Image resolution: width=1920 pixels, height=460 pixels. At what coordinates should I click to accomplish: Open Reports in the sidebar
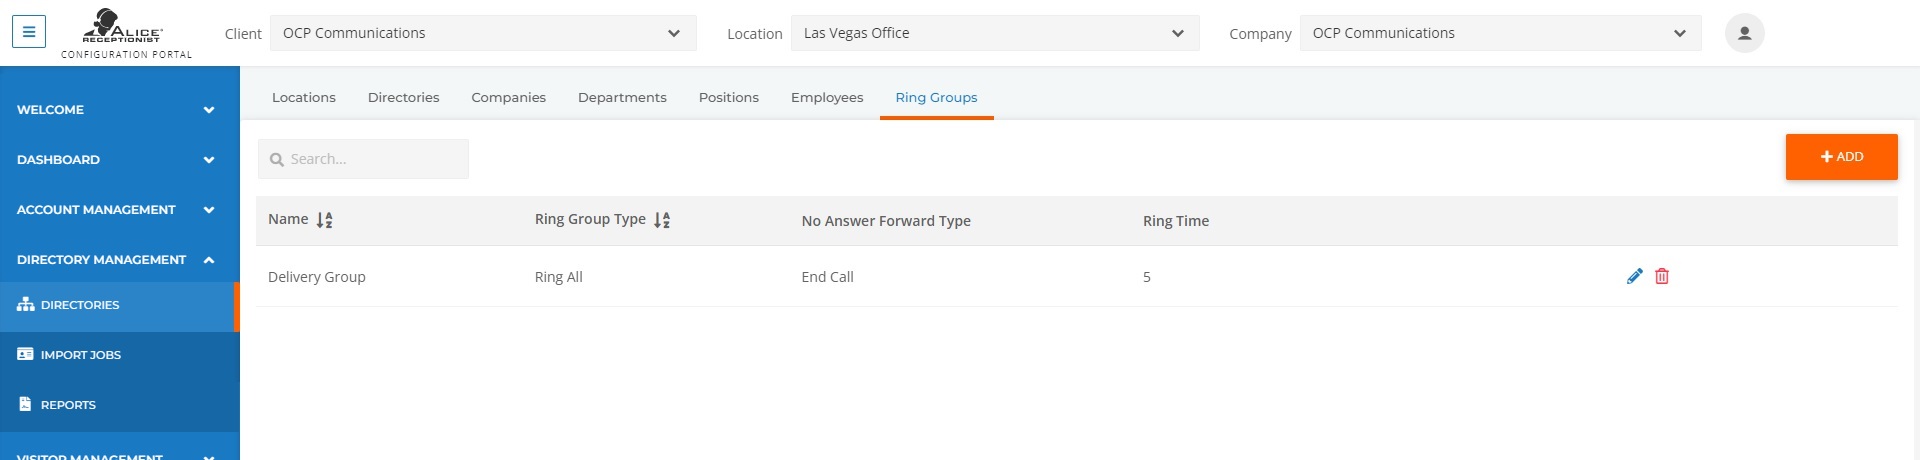pyautogui.click(x=120, y=405)
